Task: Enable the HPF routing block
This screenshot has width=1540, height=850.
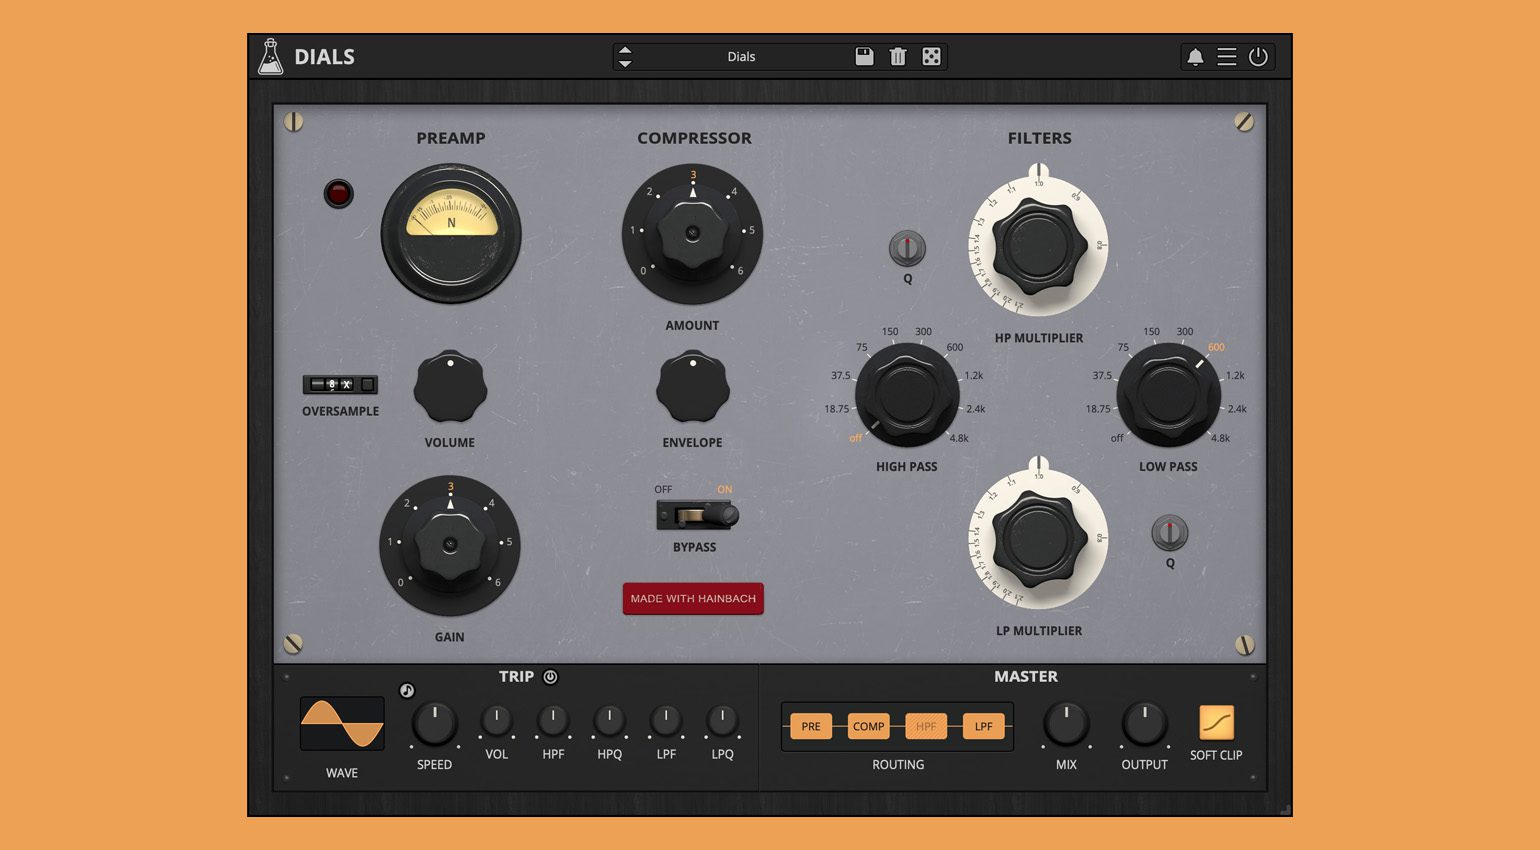Action: (926, 726)
